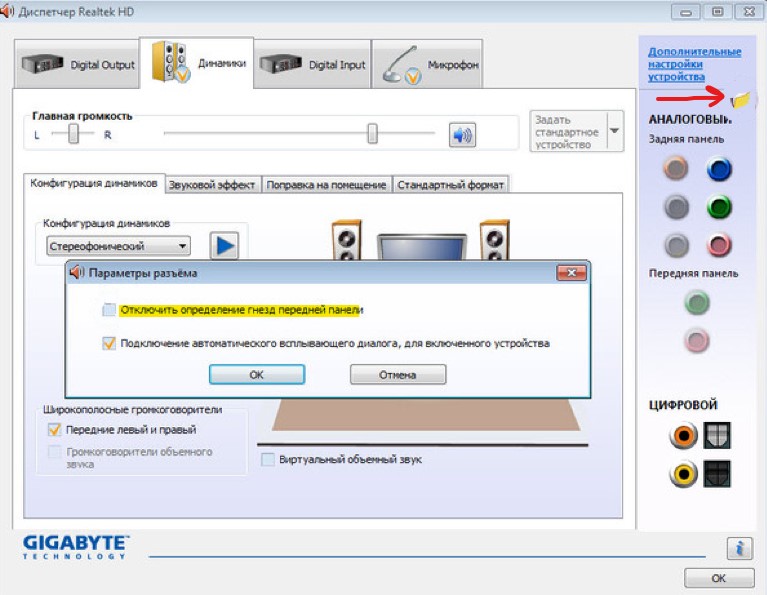Open the information button near GIGABYTE logo
The width and height of the screenshot is (767, 595).
point(739,548)
